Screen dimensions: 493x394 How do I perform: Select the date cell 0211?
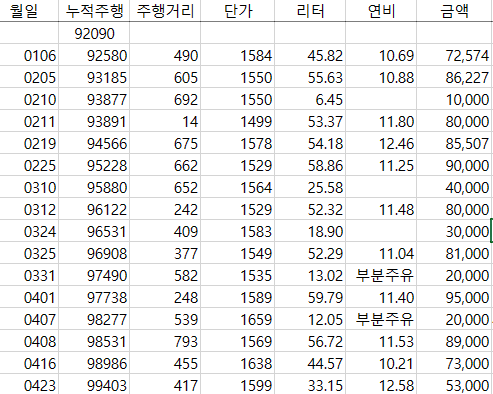(29, 121)
